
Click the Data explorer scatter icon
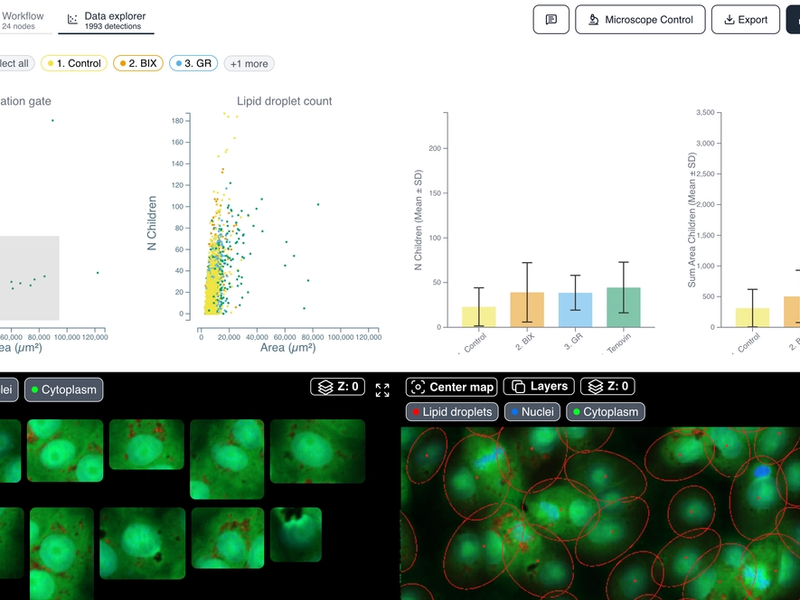[72, 19]
